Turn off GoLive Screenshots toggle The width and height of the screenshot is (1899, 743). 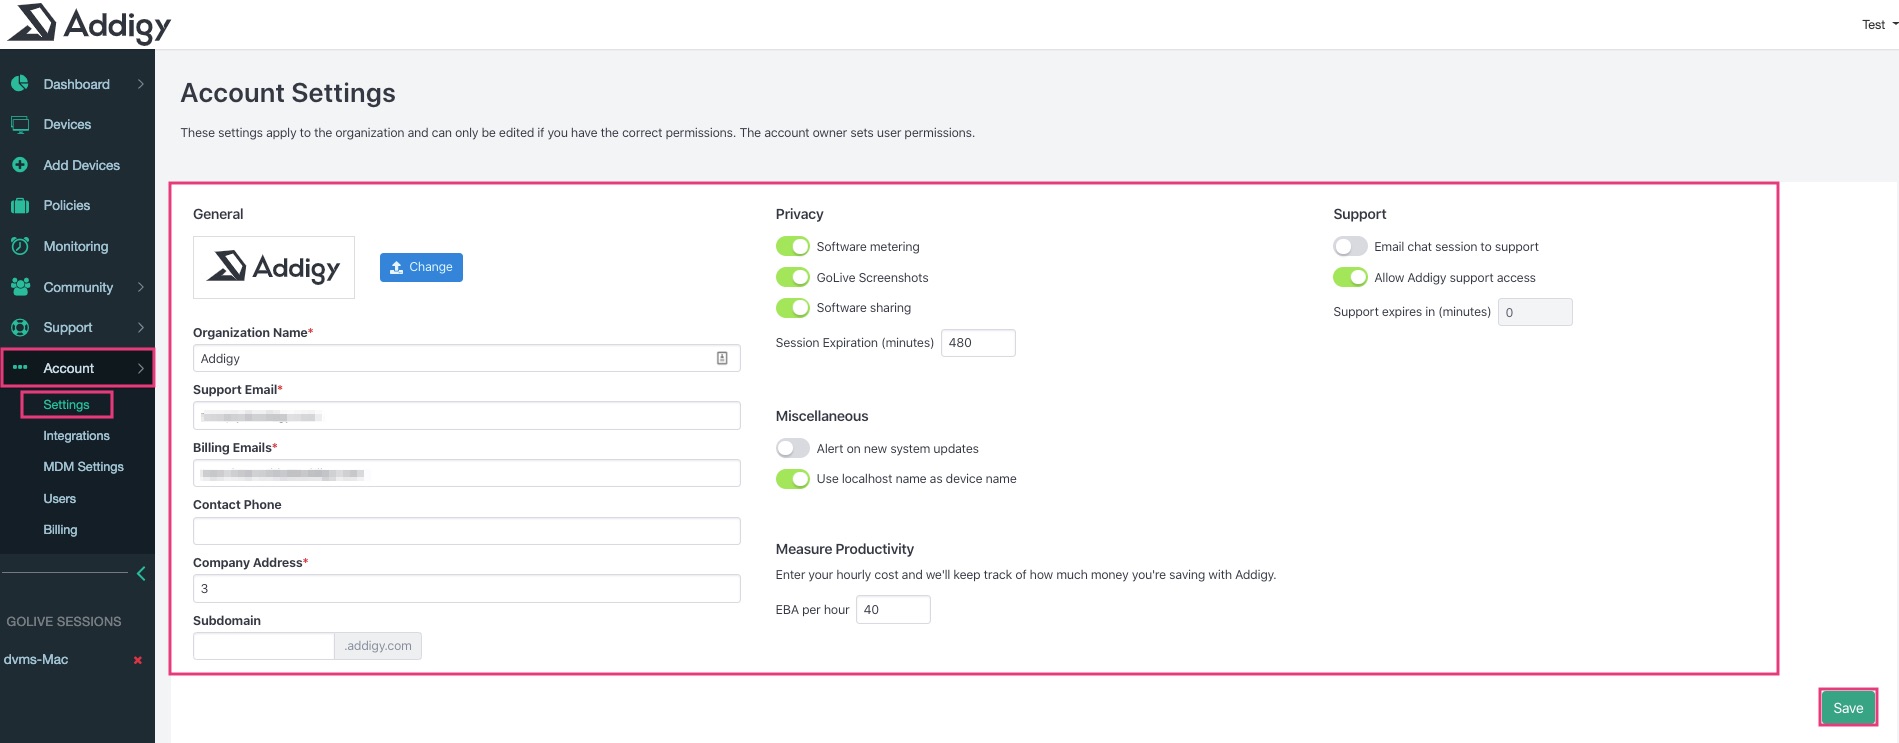[x=792, y=278]
